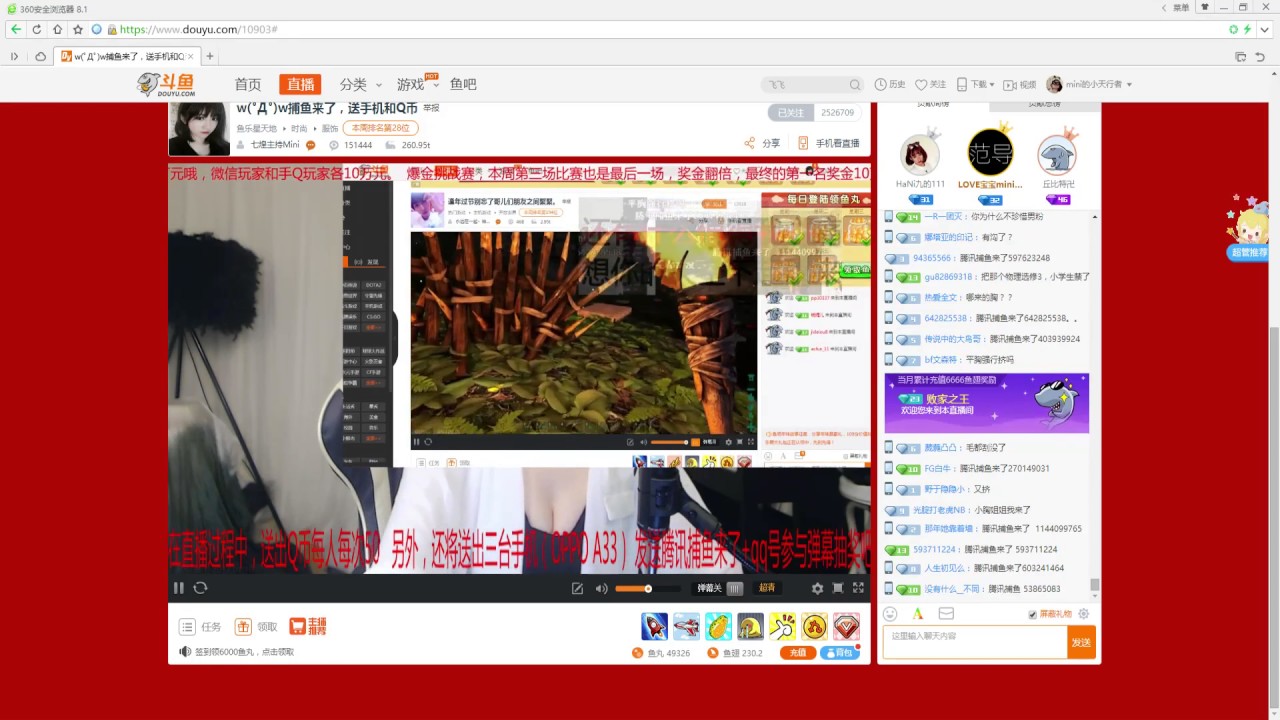The width and height of the screenshot is (1280, 720).
Task: Click the Douyu logo
Action: click(166, 85)
